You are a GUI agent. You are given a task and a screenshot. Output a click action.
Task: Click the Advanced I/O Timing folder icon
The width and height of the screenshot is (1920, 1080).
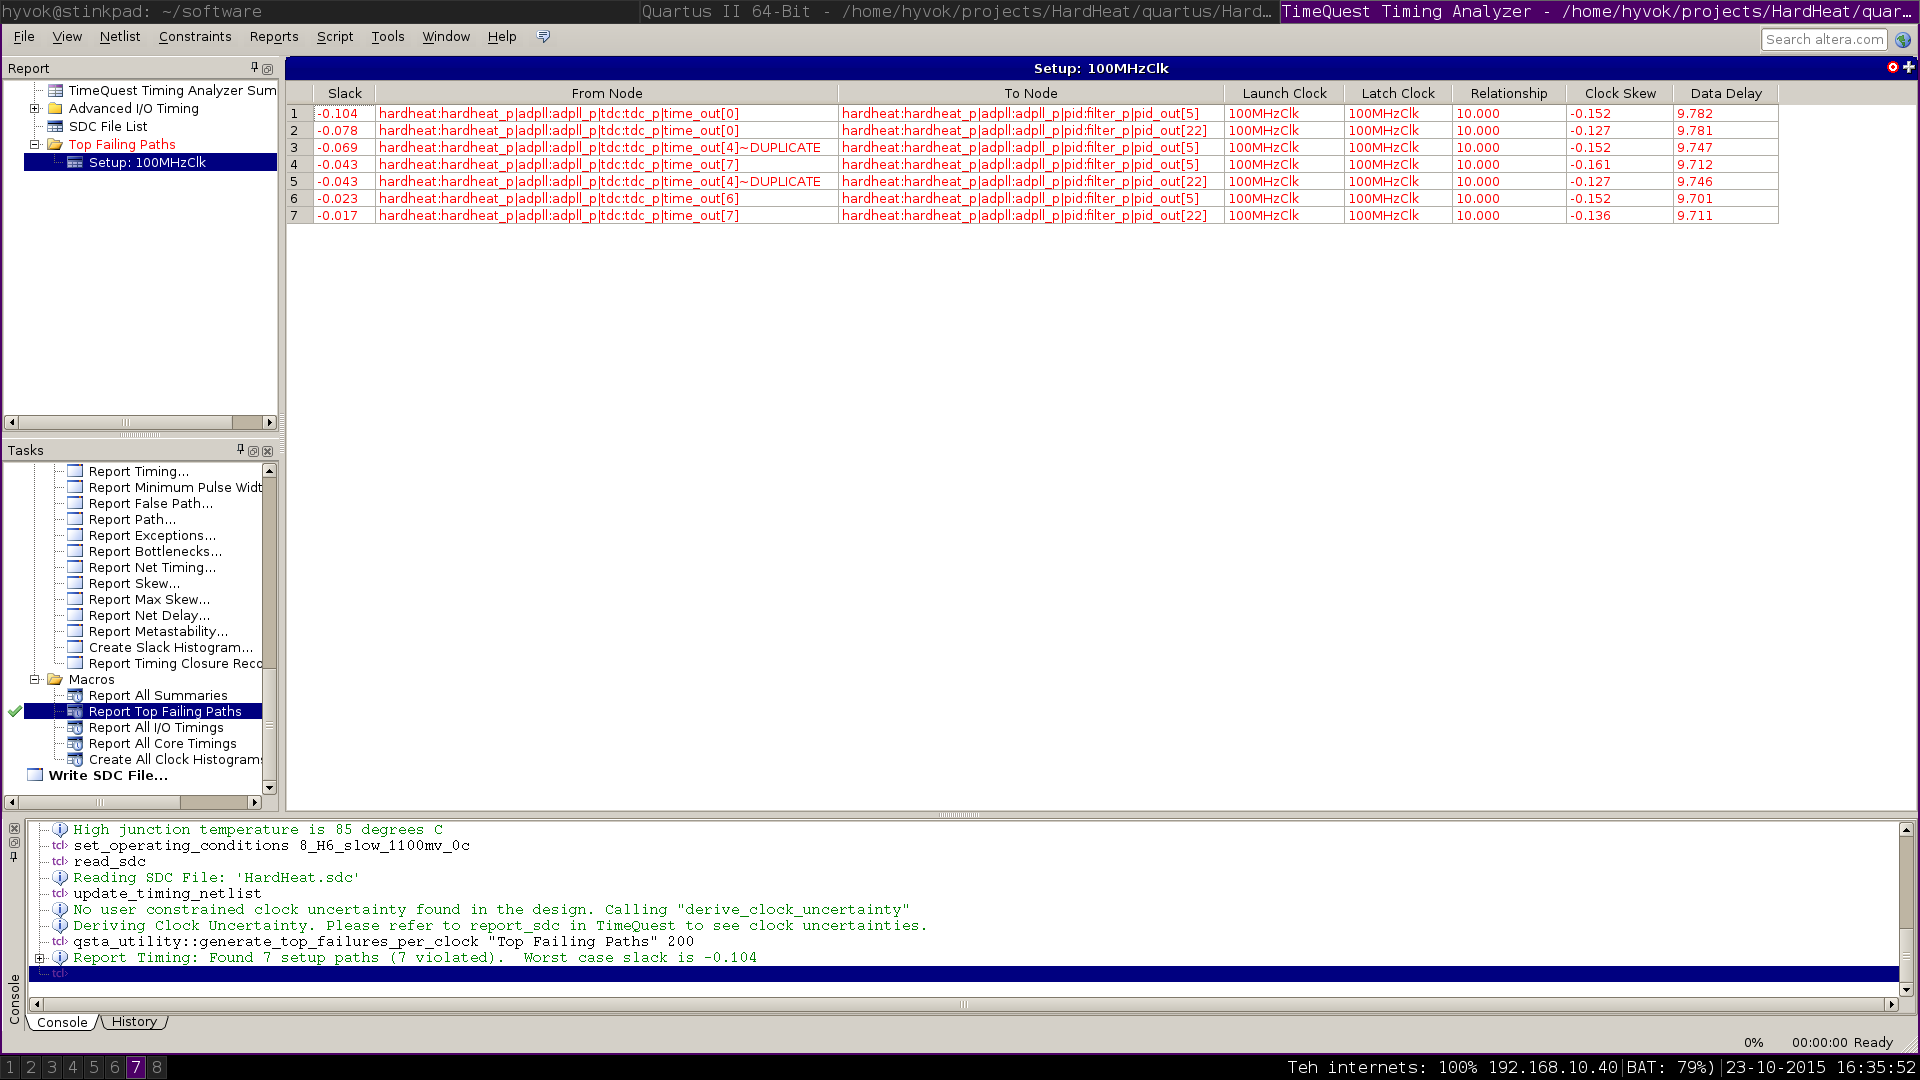coord(56,109)
